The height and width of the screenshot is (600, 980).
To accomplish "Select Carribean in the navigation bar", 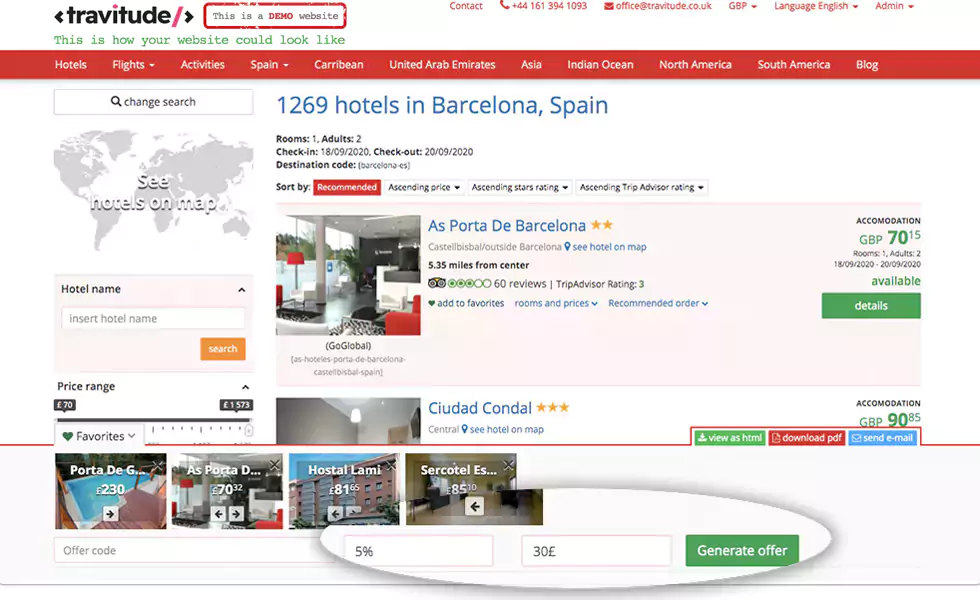I will [339, 64].
